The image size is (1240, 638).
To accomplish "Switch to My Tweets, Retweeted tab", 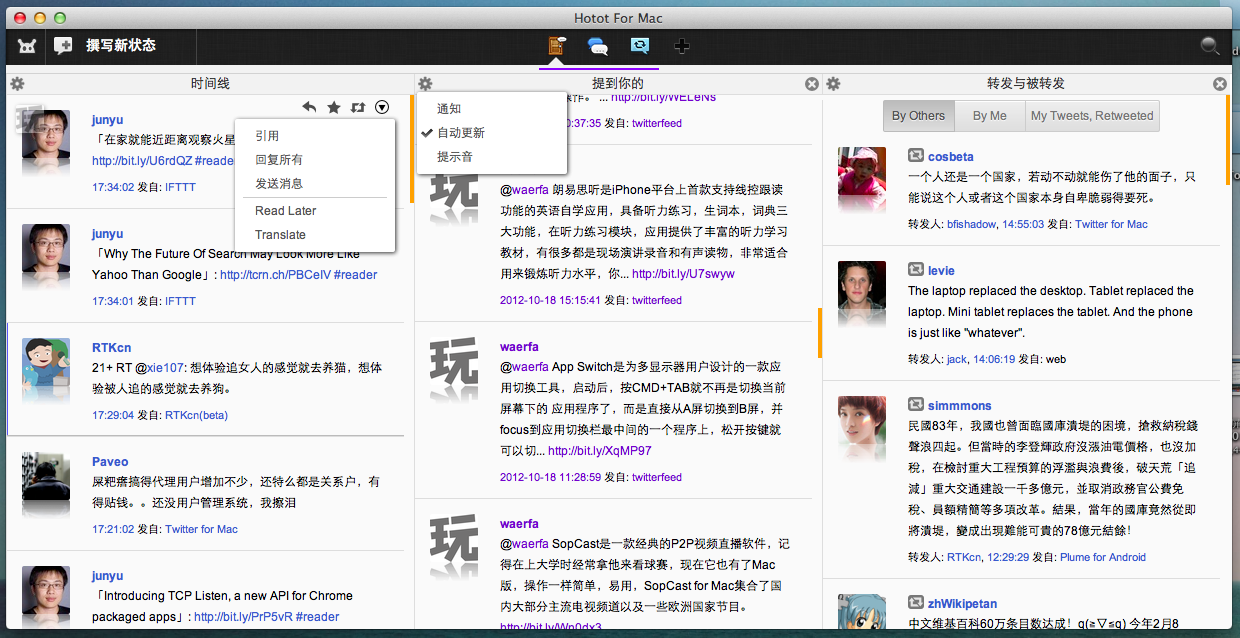I will click(1092, 116).
